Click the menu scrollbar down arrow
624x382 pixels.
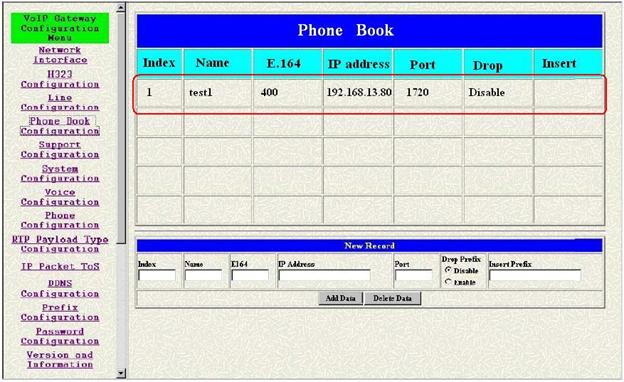click(x=121, y=373)
